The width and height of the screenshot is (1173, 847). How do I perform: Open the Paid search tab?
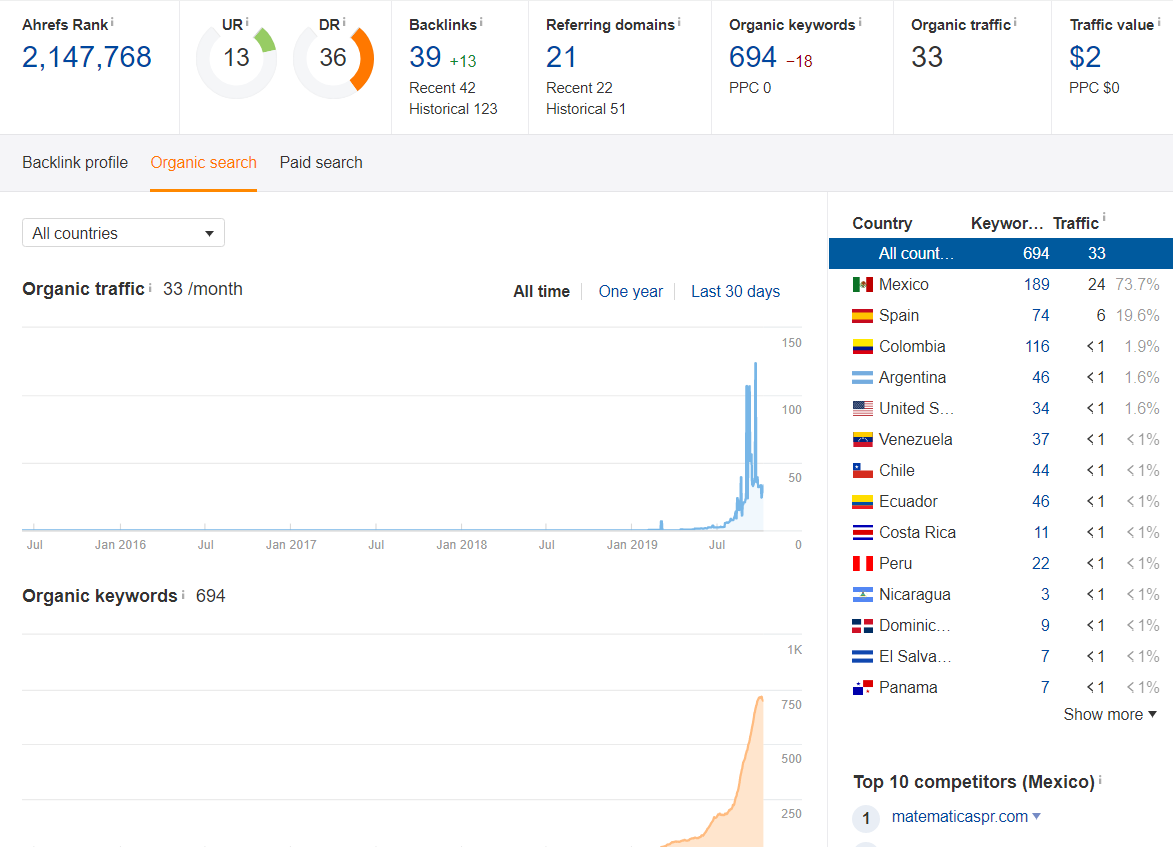coord(321,162)
